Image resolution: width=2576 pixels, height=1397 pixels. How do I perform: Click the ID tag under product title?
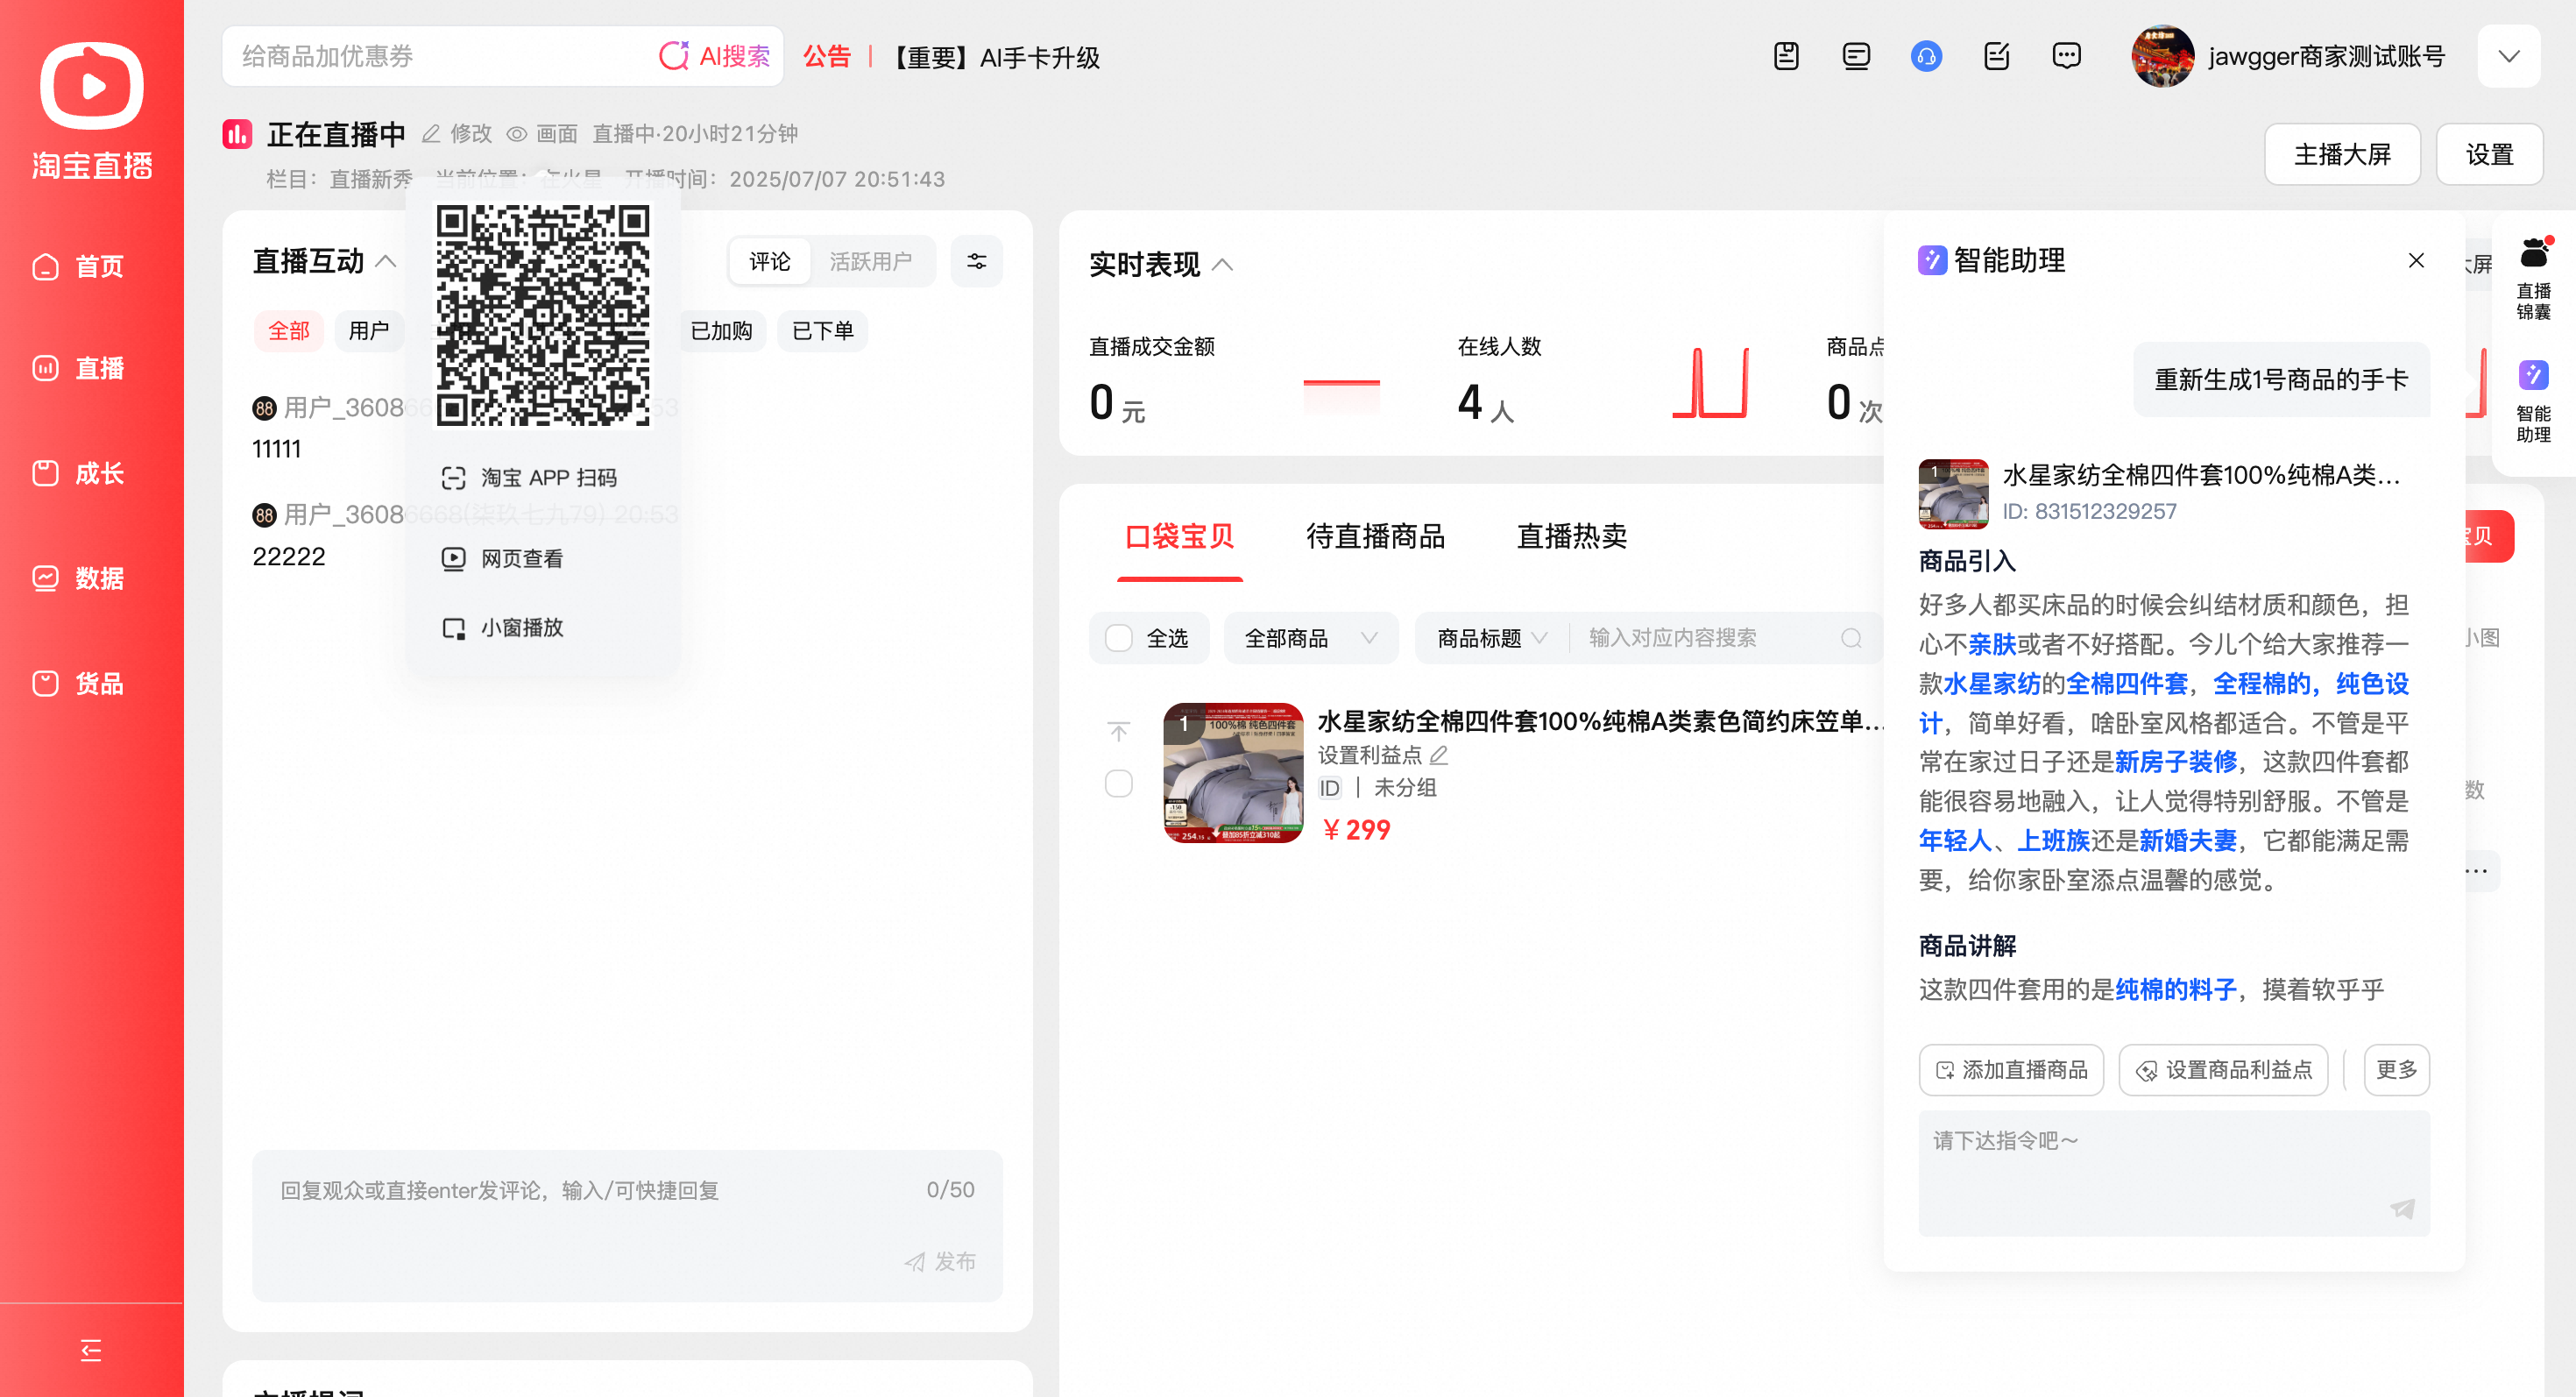tap(1329, 788)
